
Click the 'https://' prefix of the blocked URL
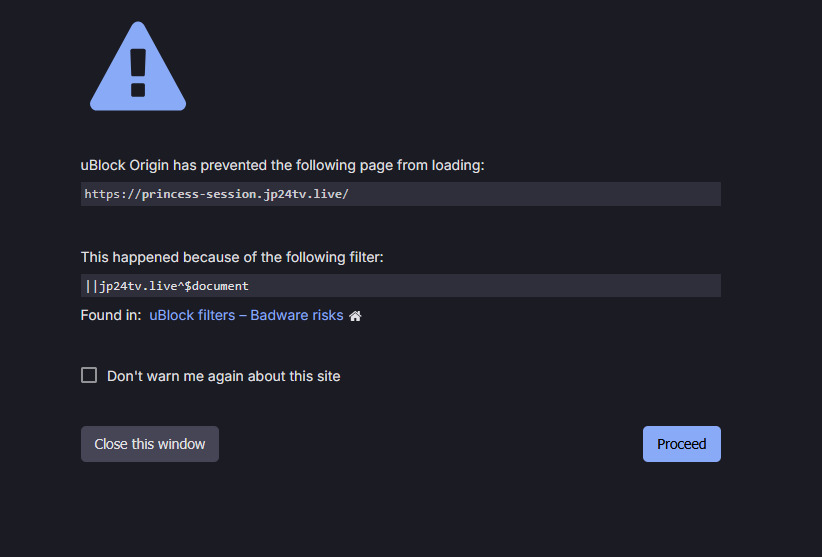tap(113, 194)
